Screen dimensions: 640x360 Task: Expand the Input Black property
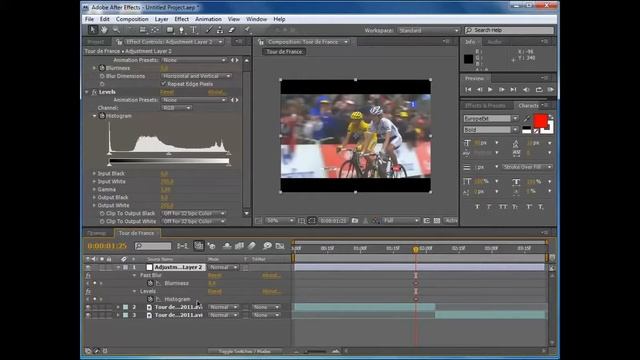pos(94,173)
